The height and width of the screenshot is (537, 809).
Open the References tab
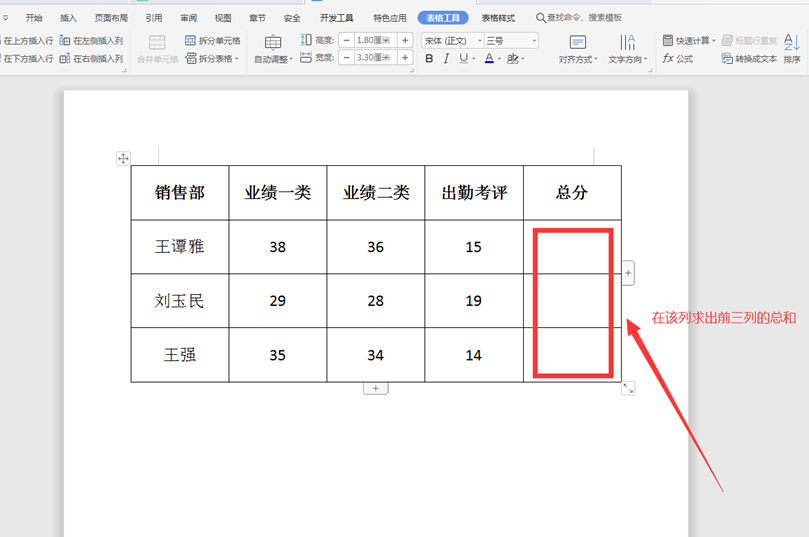pyautogui.click(x=154, y=18)
